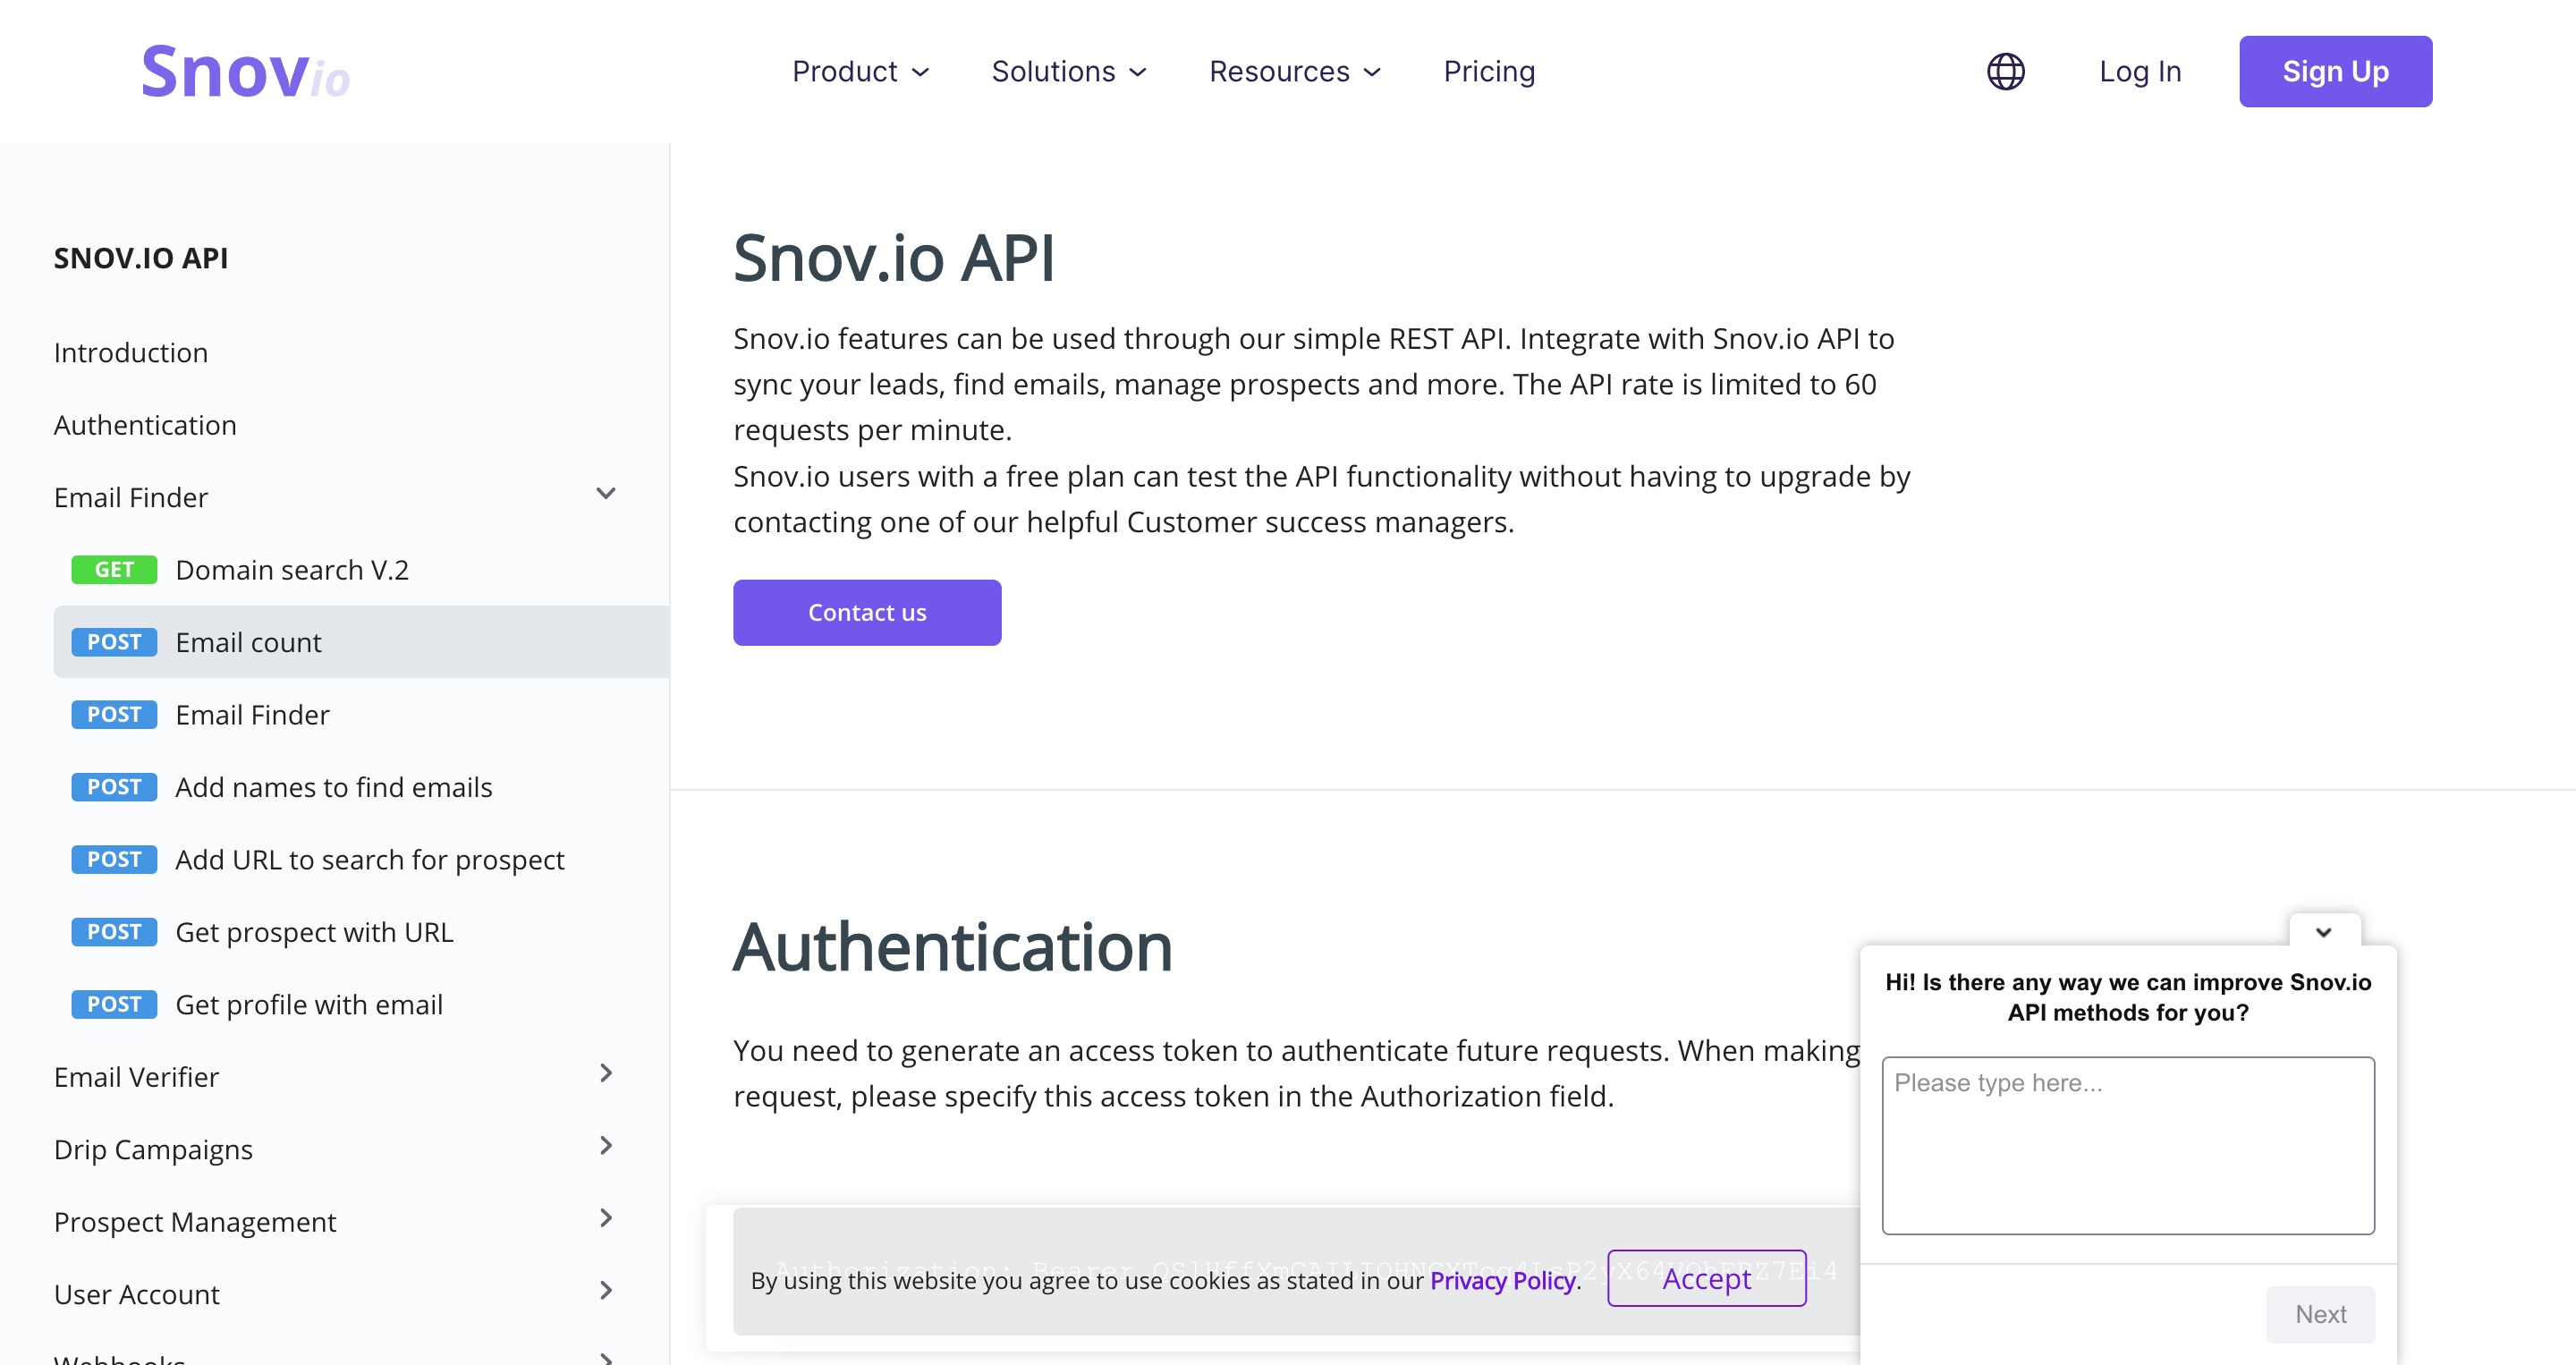
Task: Go to the Pricing page
Action: 1489,72
